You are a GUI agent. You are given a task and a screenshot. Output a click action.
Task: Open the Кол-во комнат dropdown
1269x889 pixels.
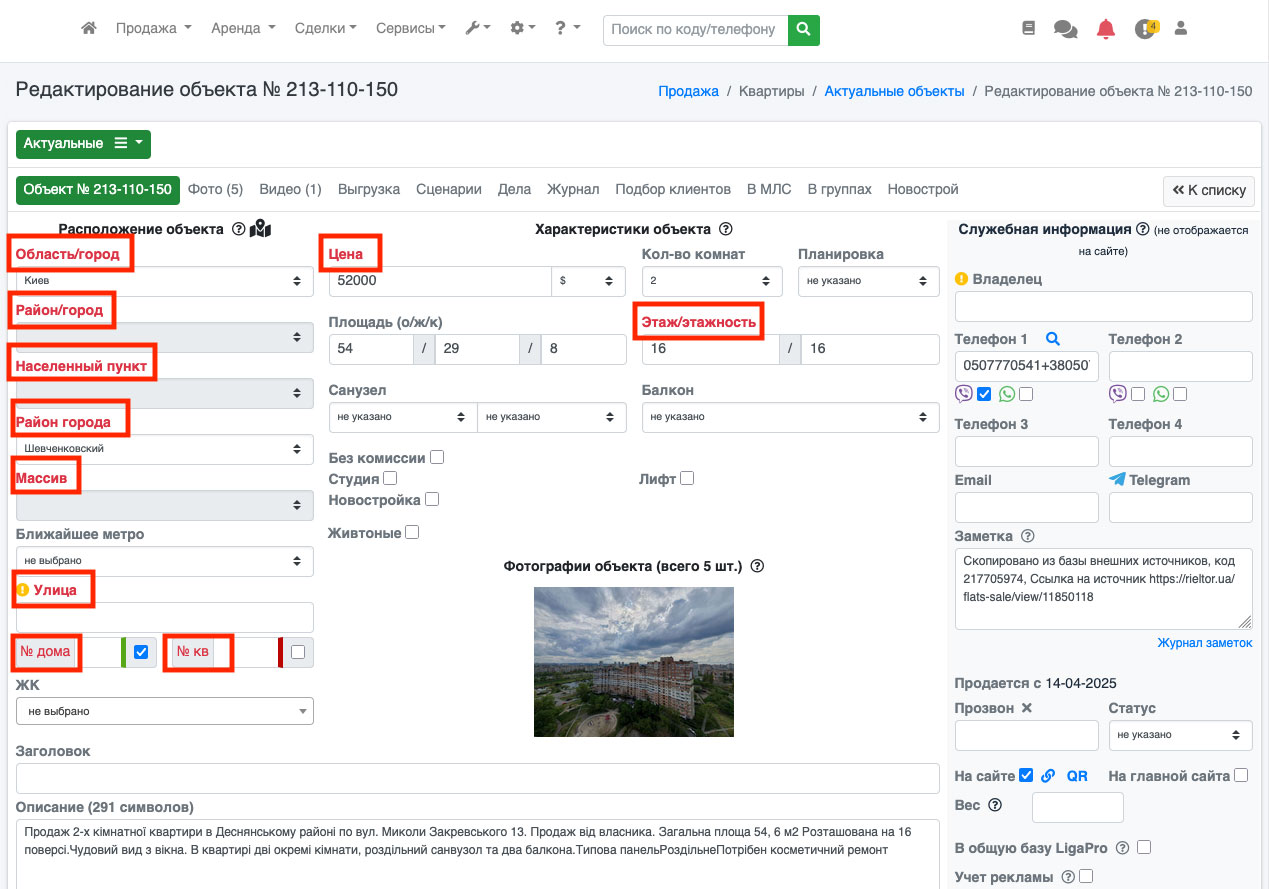[x=711, y=281]
